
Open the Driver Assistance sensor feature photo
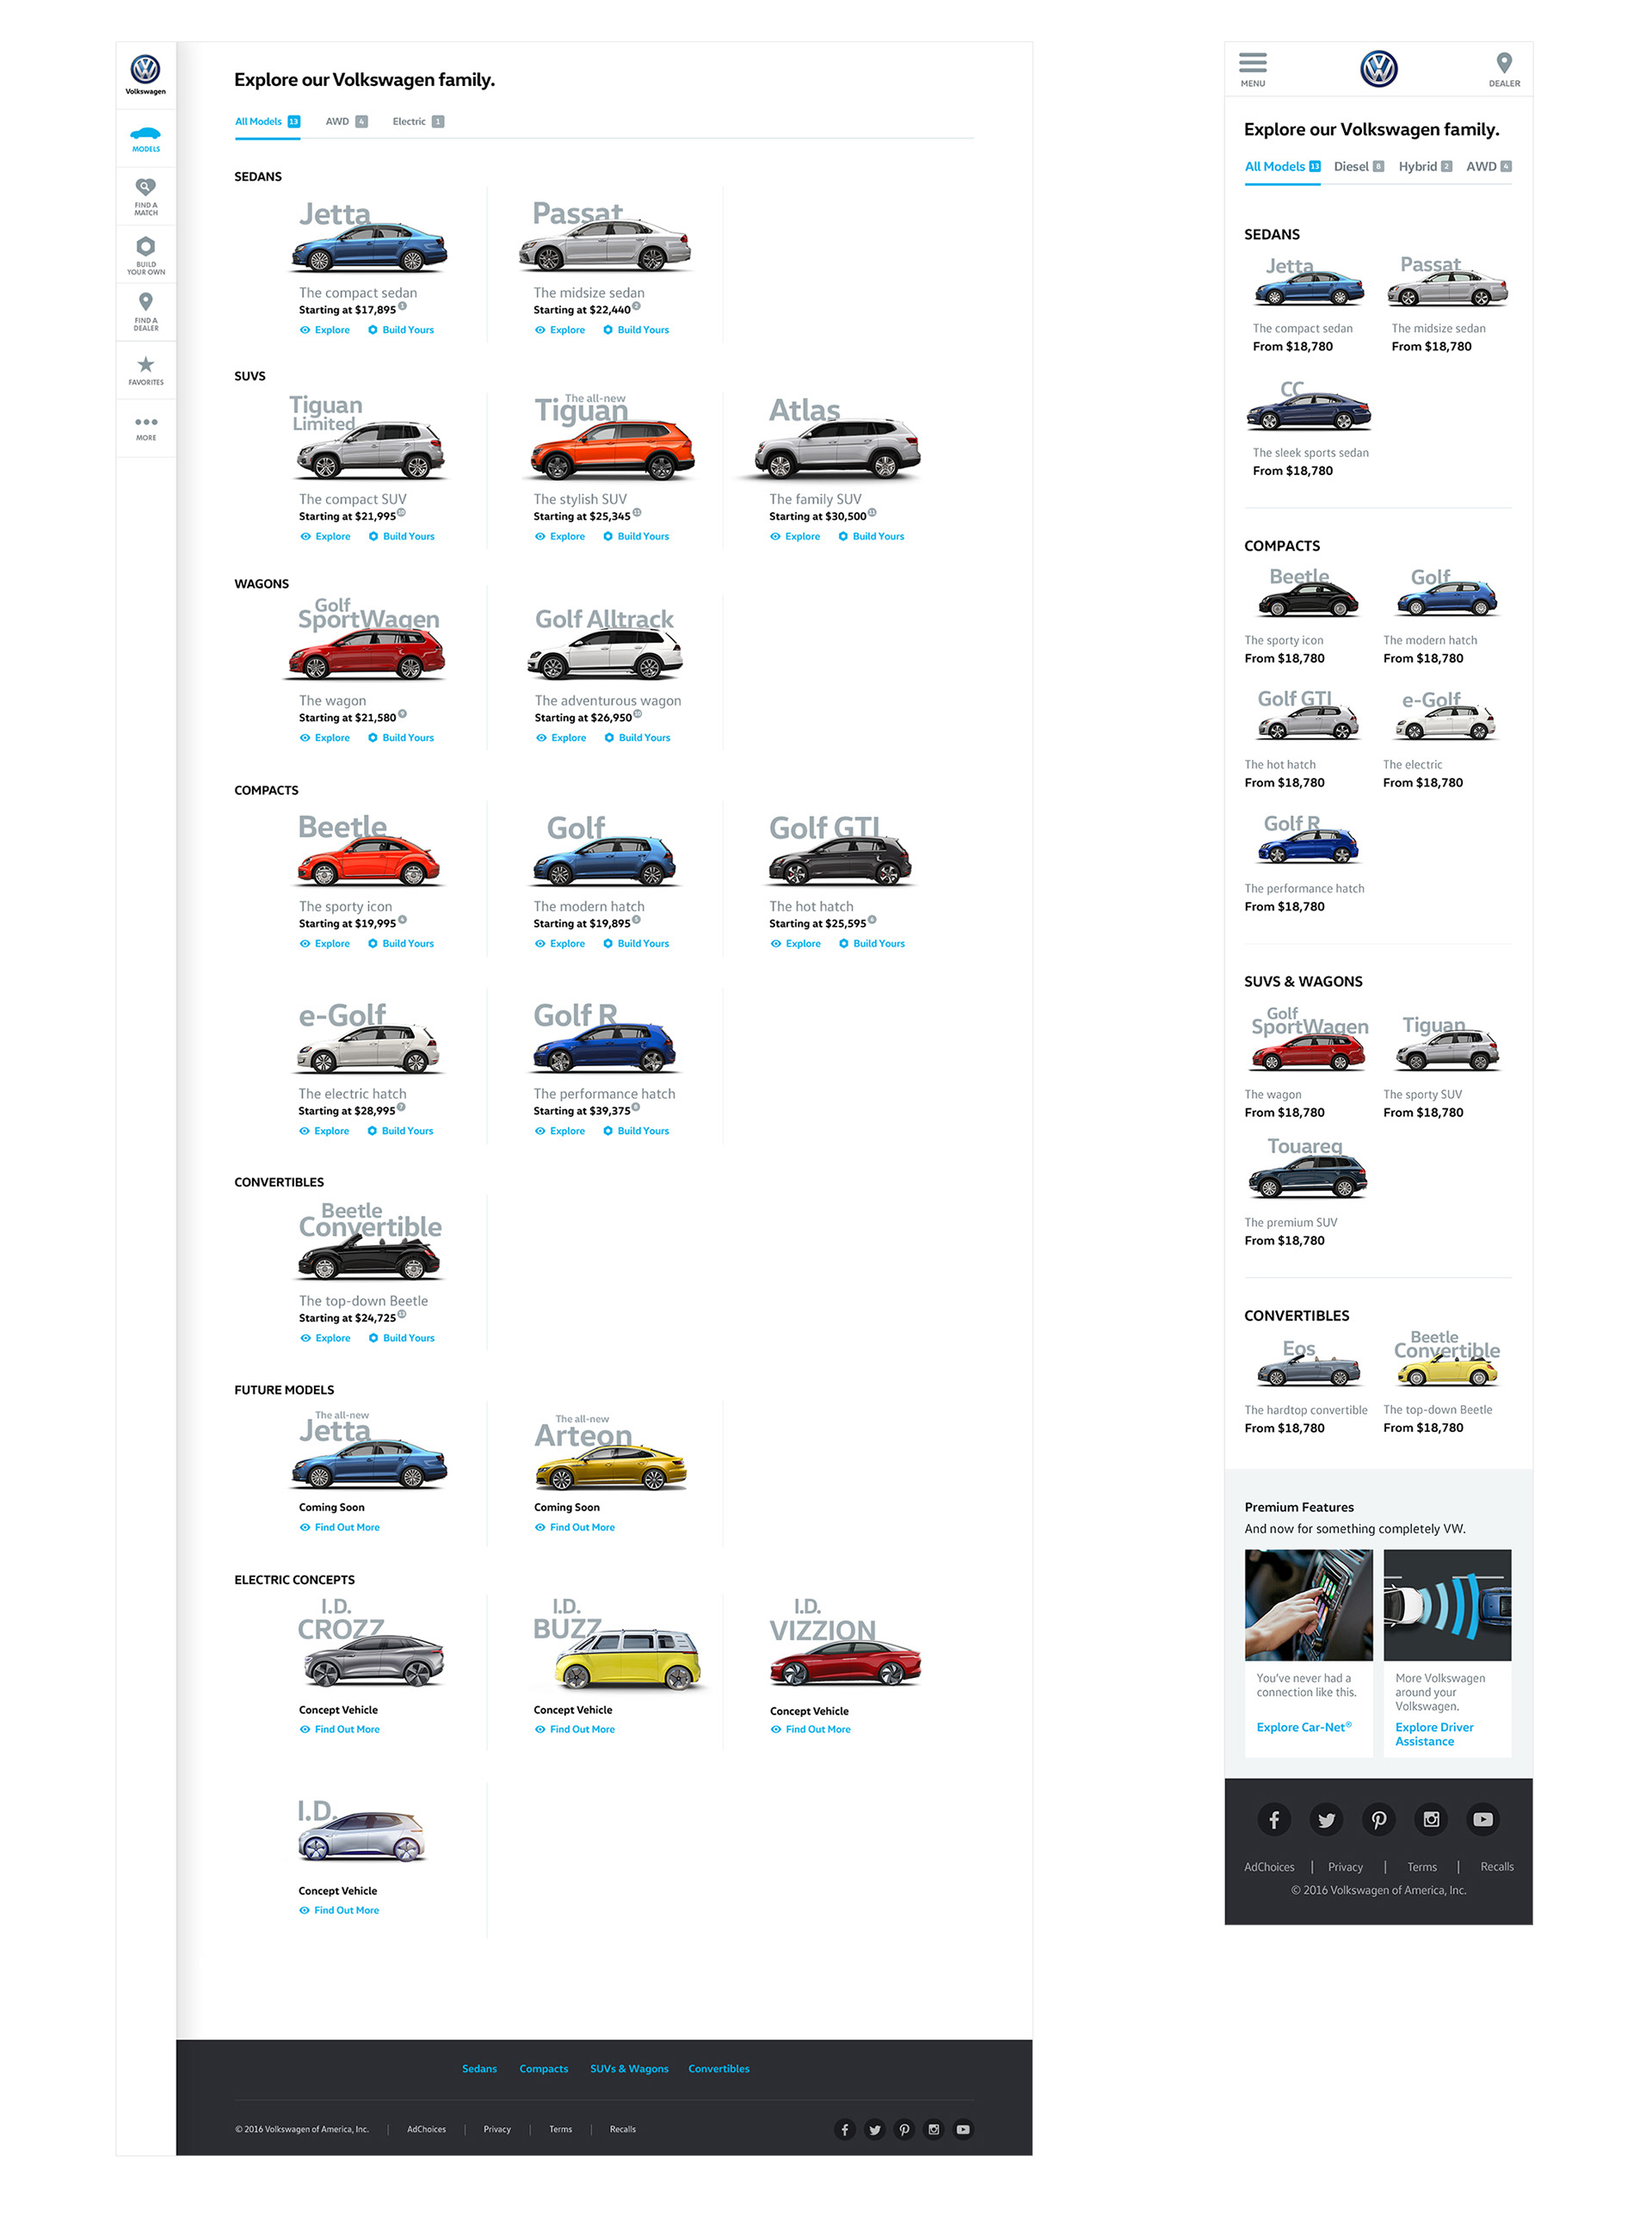pyautogui.click(x=1447, y=1605)
